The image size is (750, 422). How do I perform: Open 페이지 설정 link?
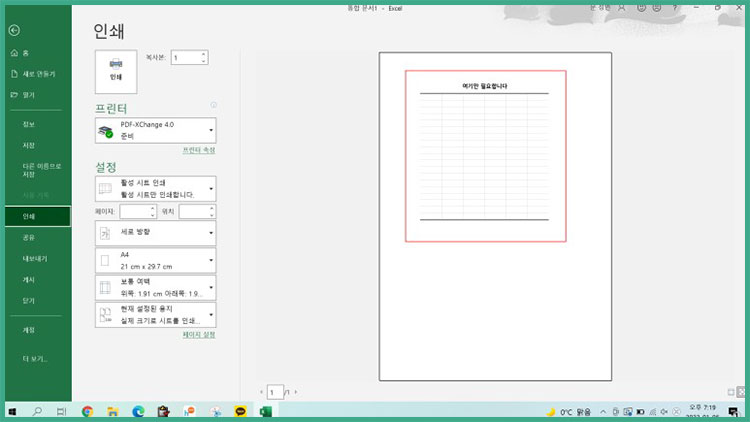(x=199, y=334)
